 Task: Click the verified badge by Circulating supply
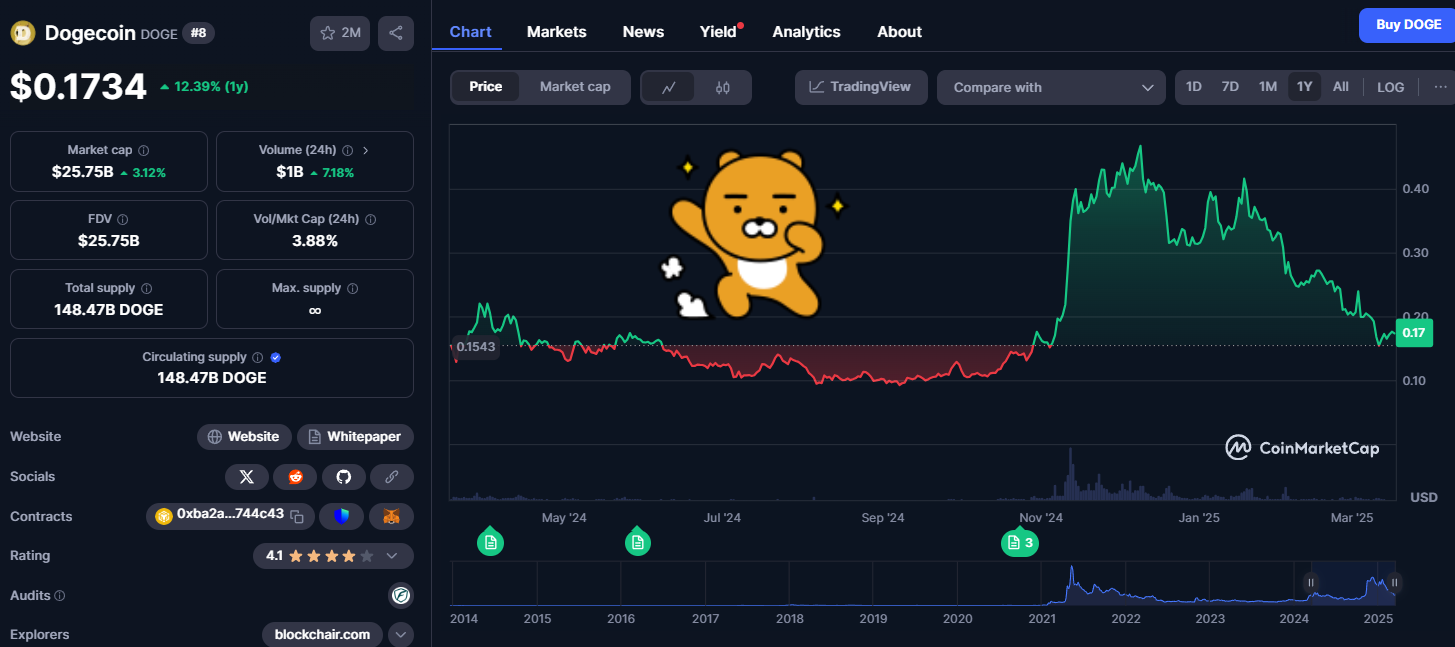coord(276,357)
